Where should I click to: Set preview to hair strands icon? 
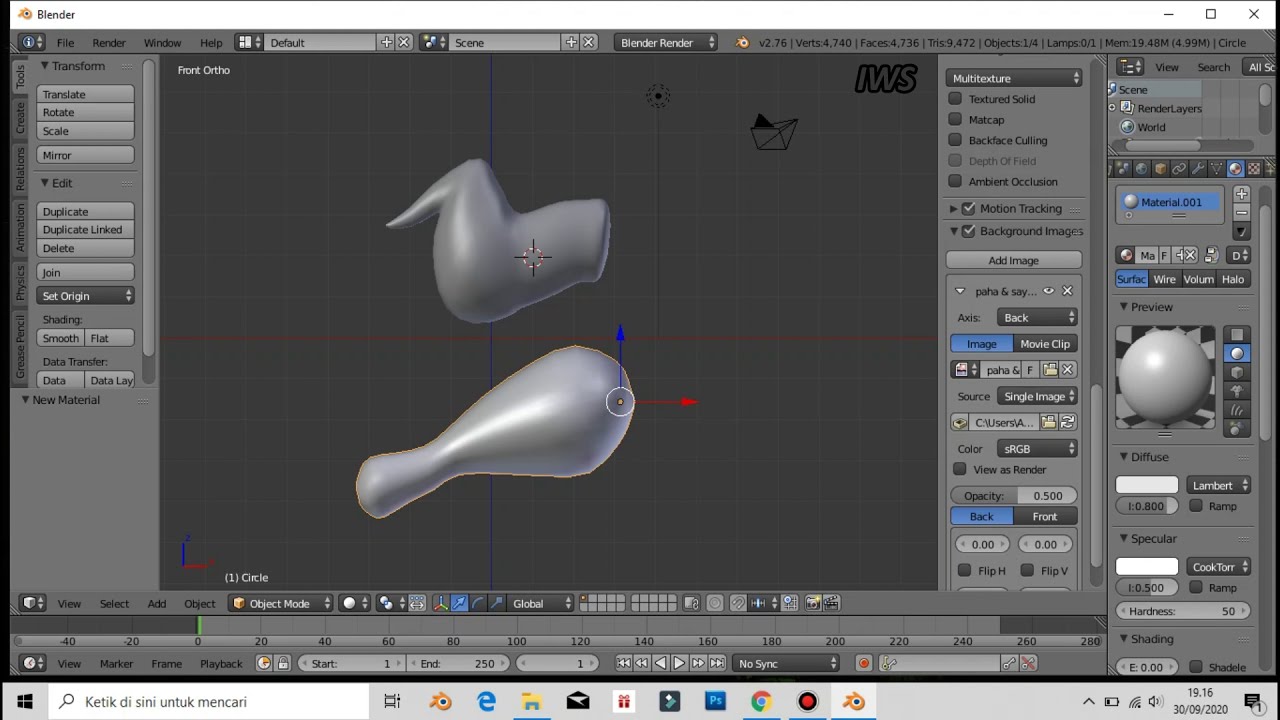[x=1237, y=410]
